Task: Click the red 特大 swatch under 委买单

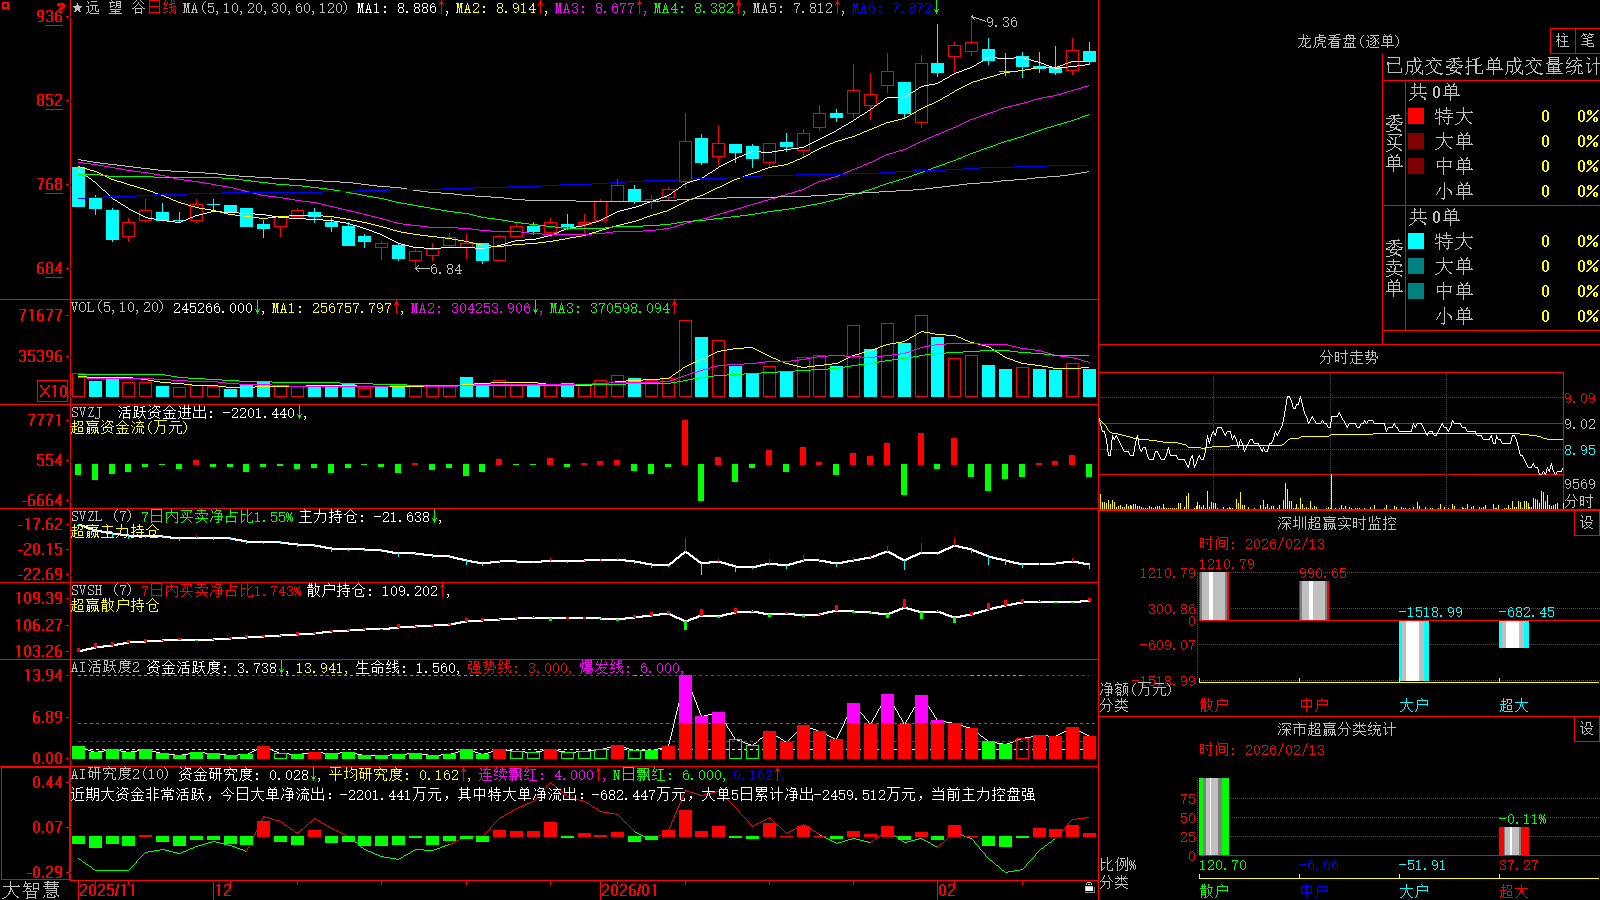Action: click(x=1416, y=116)
